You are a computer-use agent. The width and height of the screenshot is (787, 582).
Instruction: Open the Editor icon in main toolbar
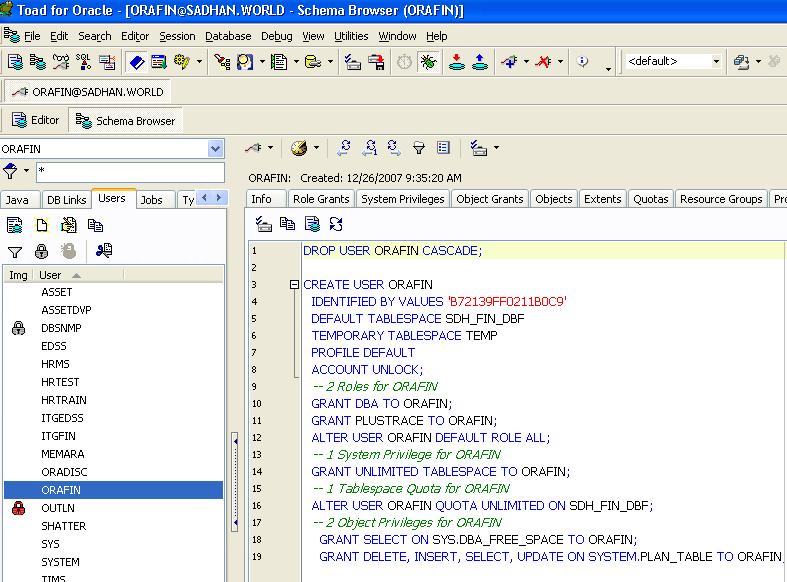click(x=15, y=62)
